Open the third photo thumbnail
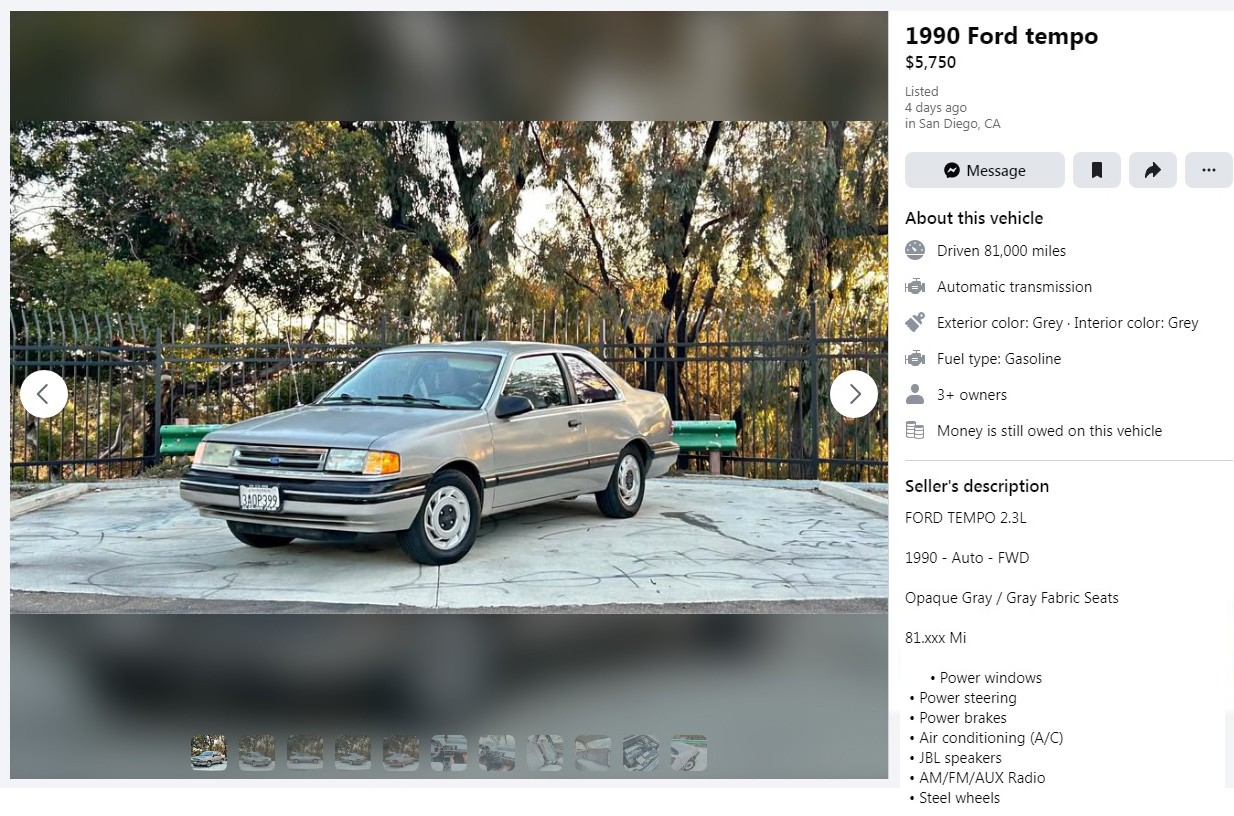Viewport: 1234px width, 816px height. tap(305, 753)
